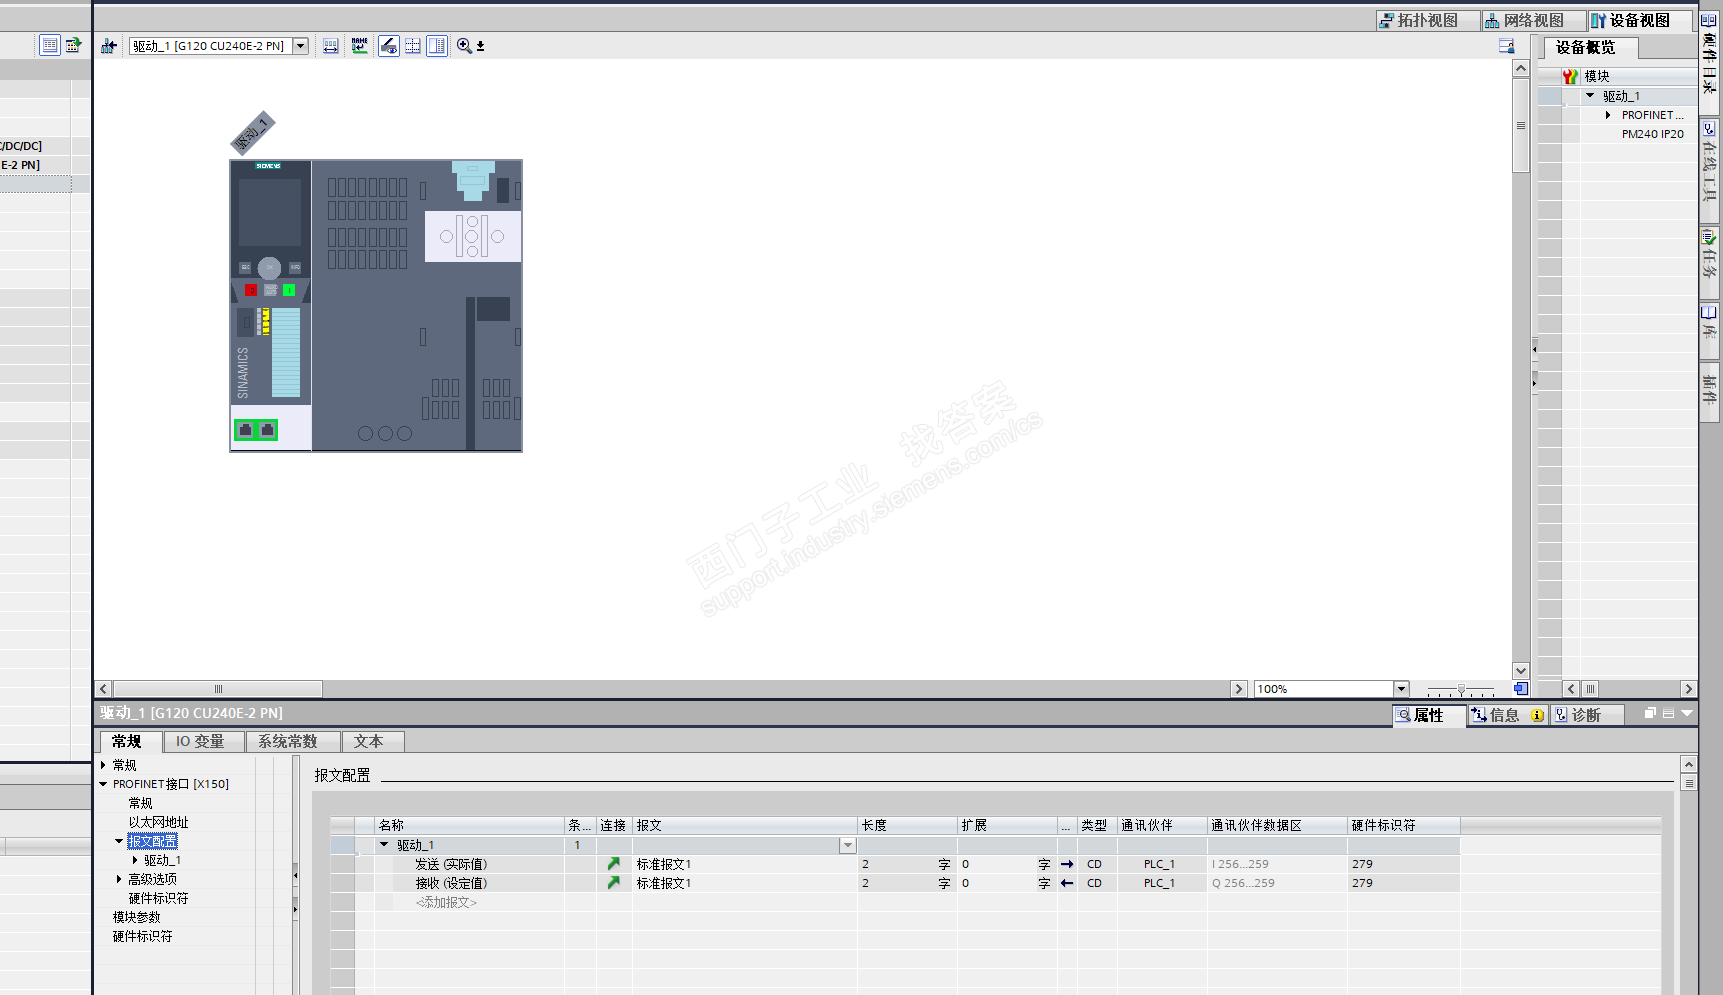Click <添加报文> to add a telegram
This screenshot has width=1723, height=995.
[x=446, y=902]
